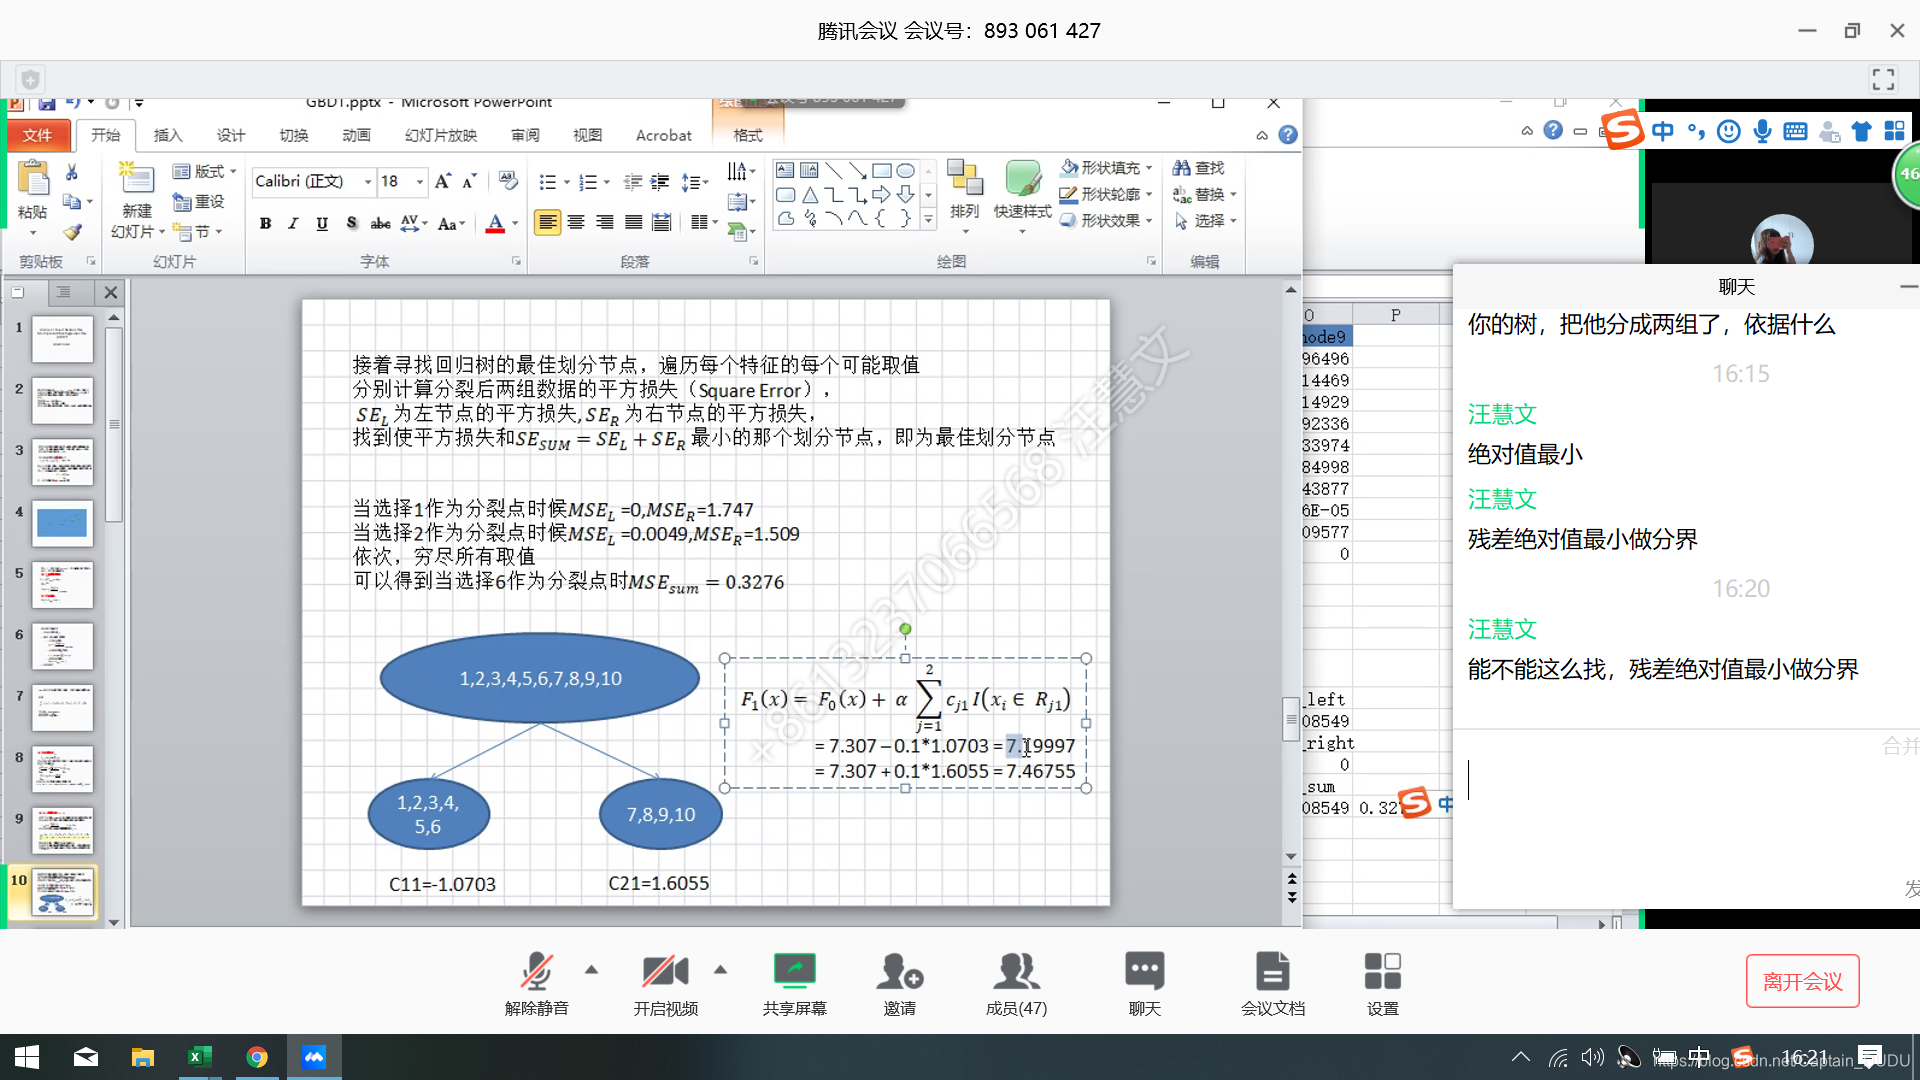The height and width of the screenshot is (1080, 1920).
Task: Underline the selected text
Action: point(322,223)
